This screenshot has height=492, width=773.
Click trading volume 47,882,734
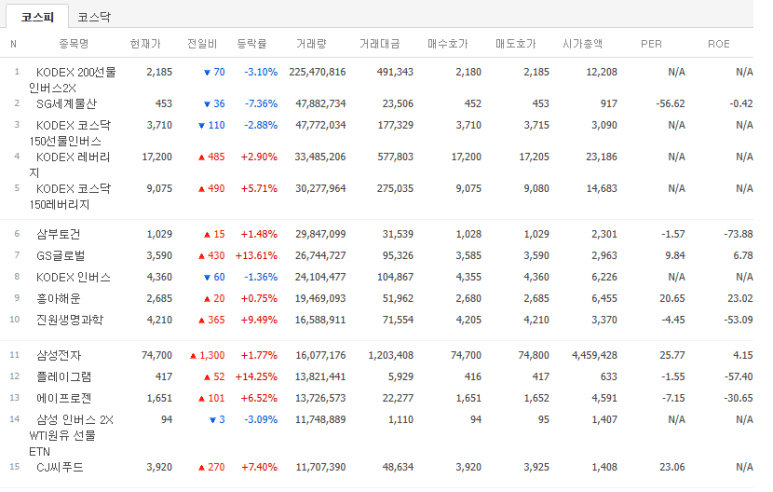tap(320, 104)
